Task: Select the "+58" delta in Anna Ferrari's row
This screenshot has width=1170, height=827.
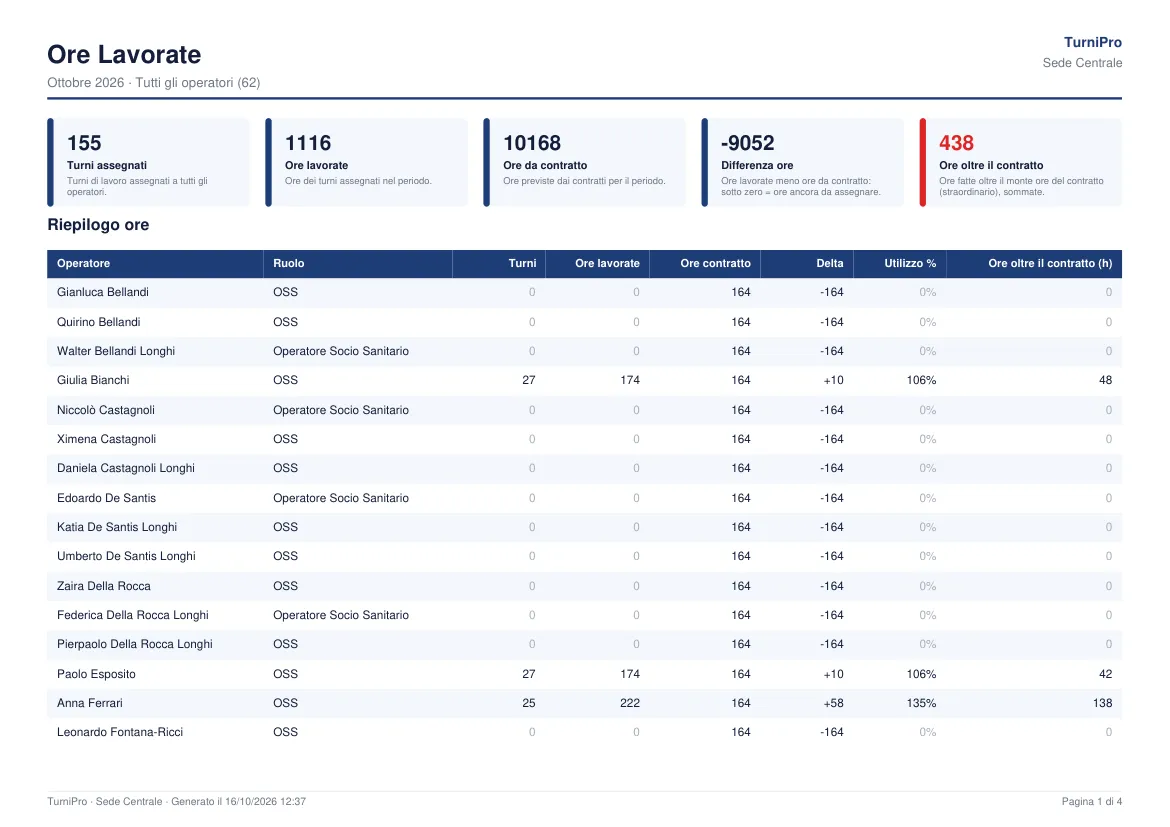Action: coord(833,703)
